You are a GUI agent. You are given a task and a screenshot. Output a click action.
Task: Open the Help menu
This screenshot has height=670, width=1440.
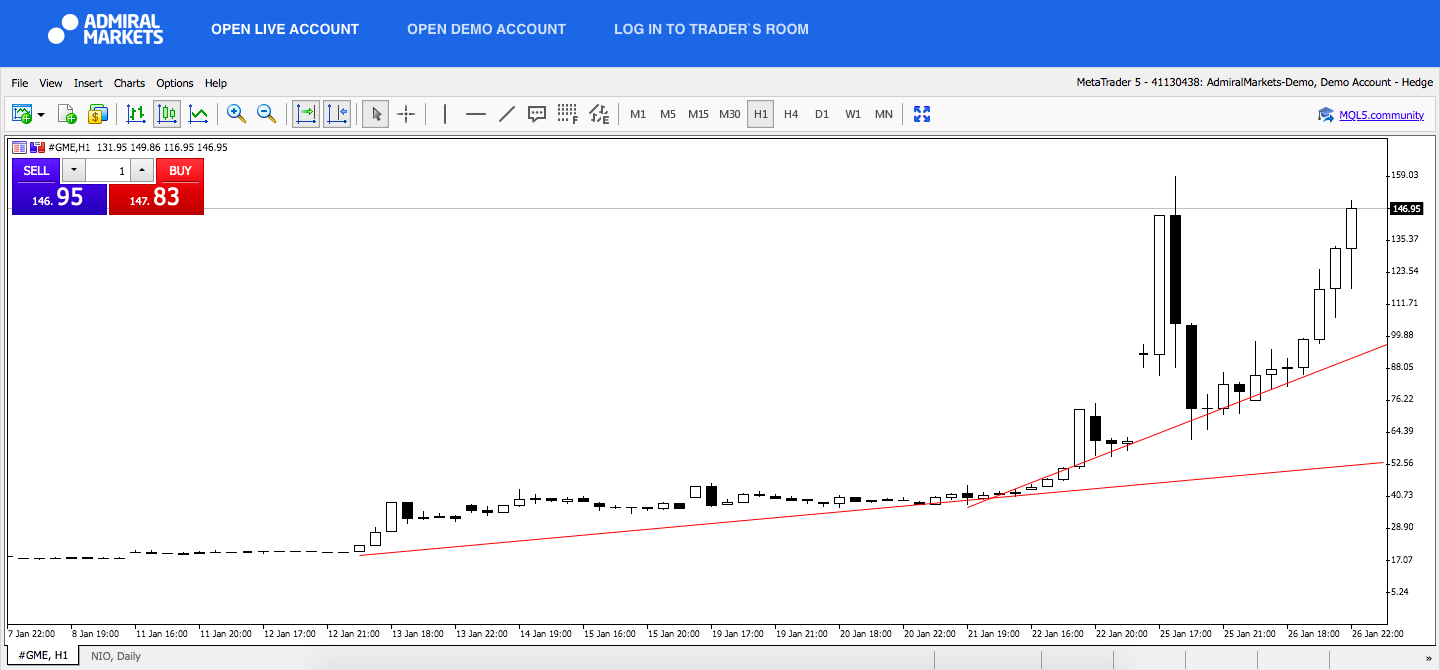pos(216,83)
